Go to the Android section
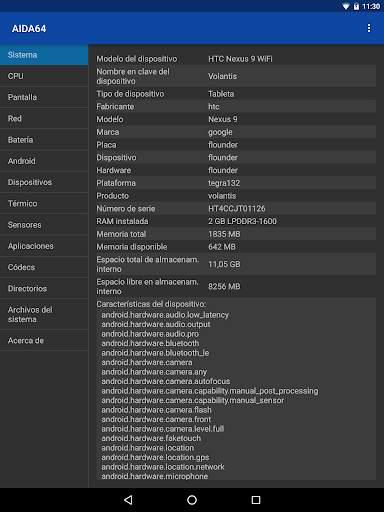Viewport: 384px width, 512px height. pos(44,161)
